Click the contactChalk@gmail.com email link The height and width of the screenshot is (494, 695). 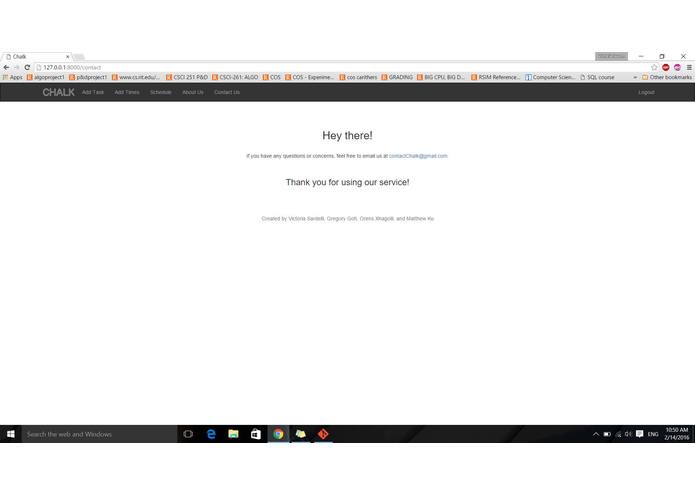[418, 156]
